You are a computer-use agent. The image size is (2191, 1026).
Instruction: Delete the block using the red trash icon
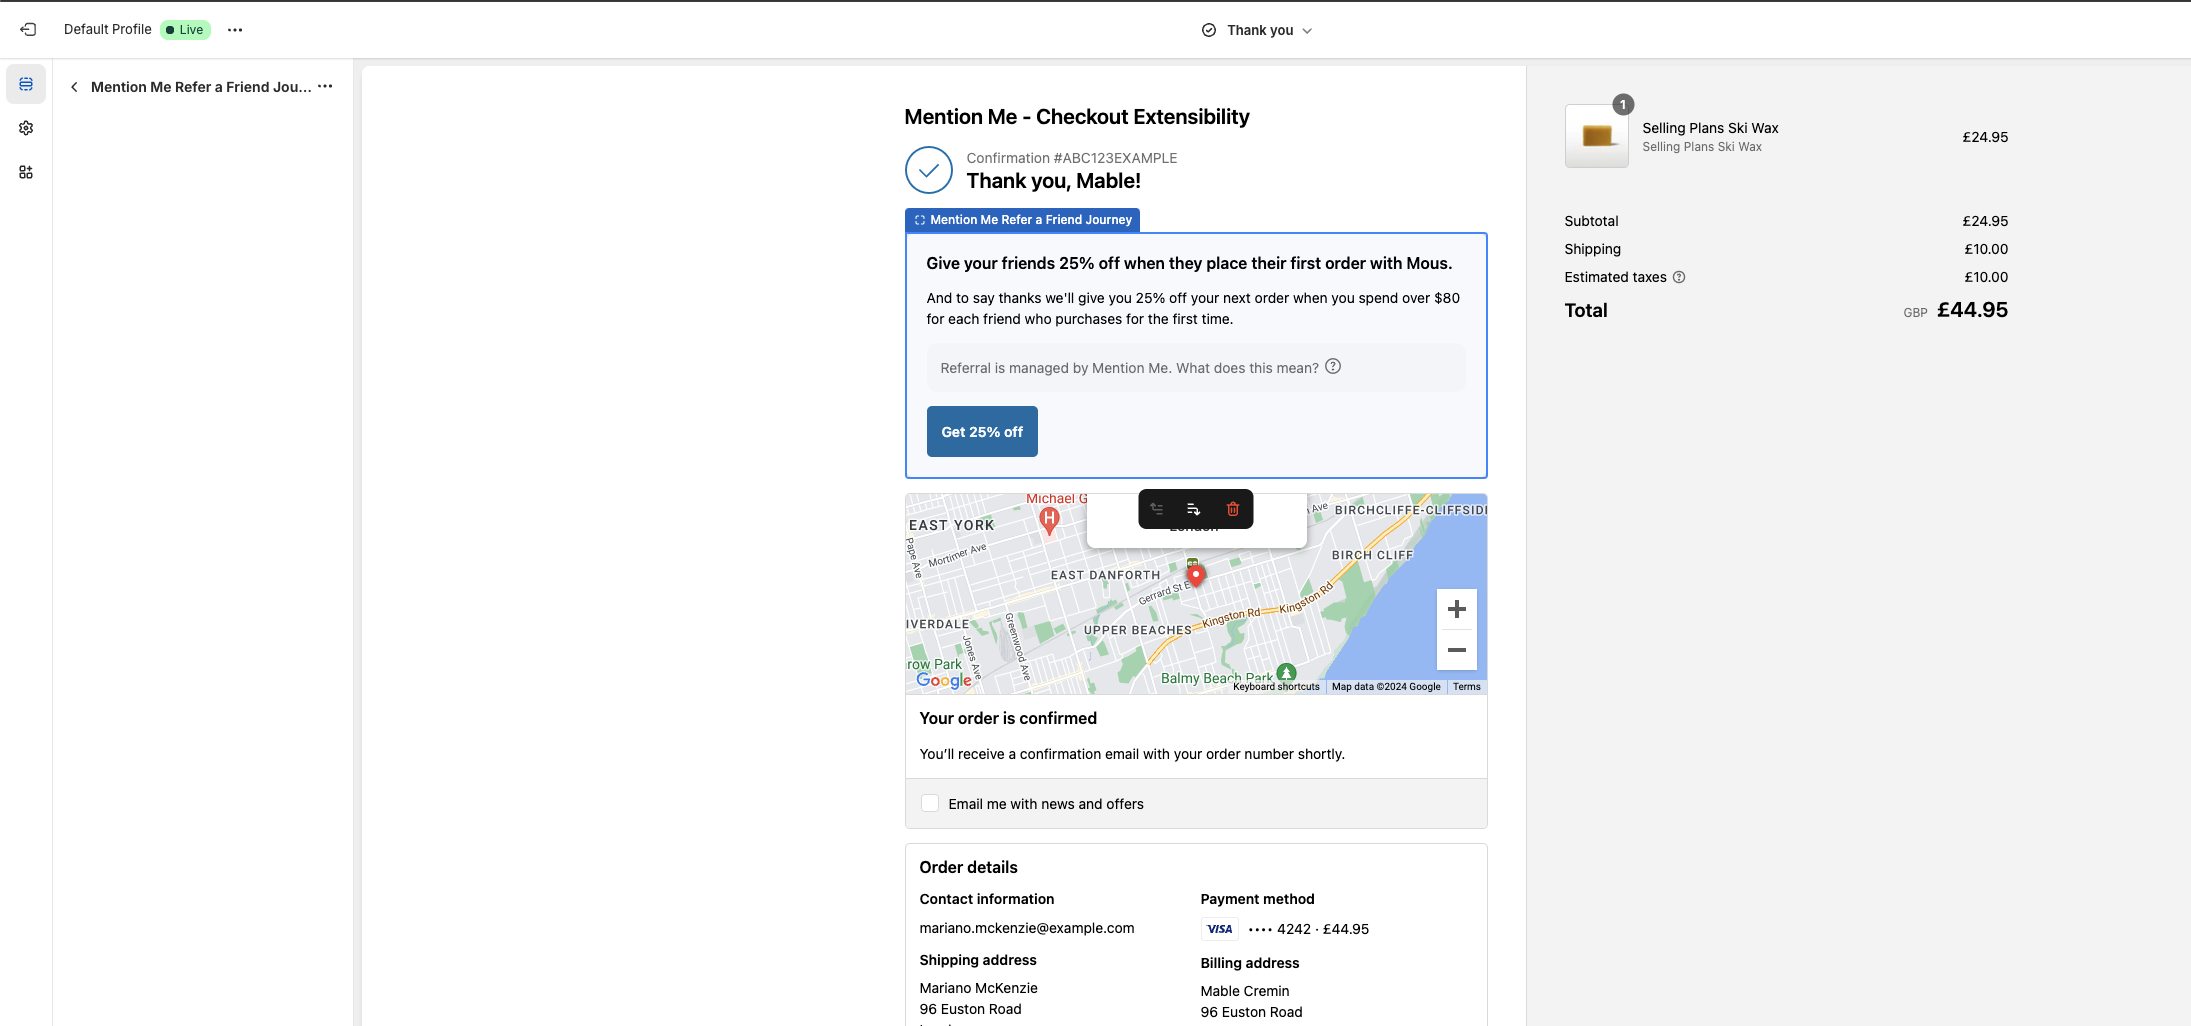pos(1233,509)
